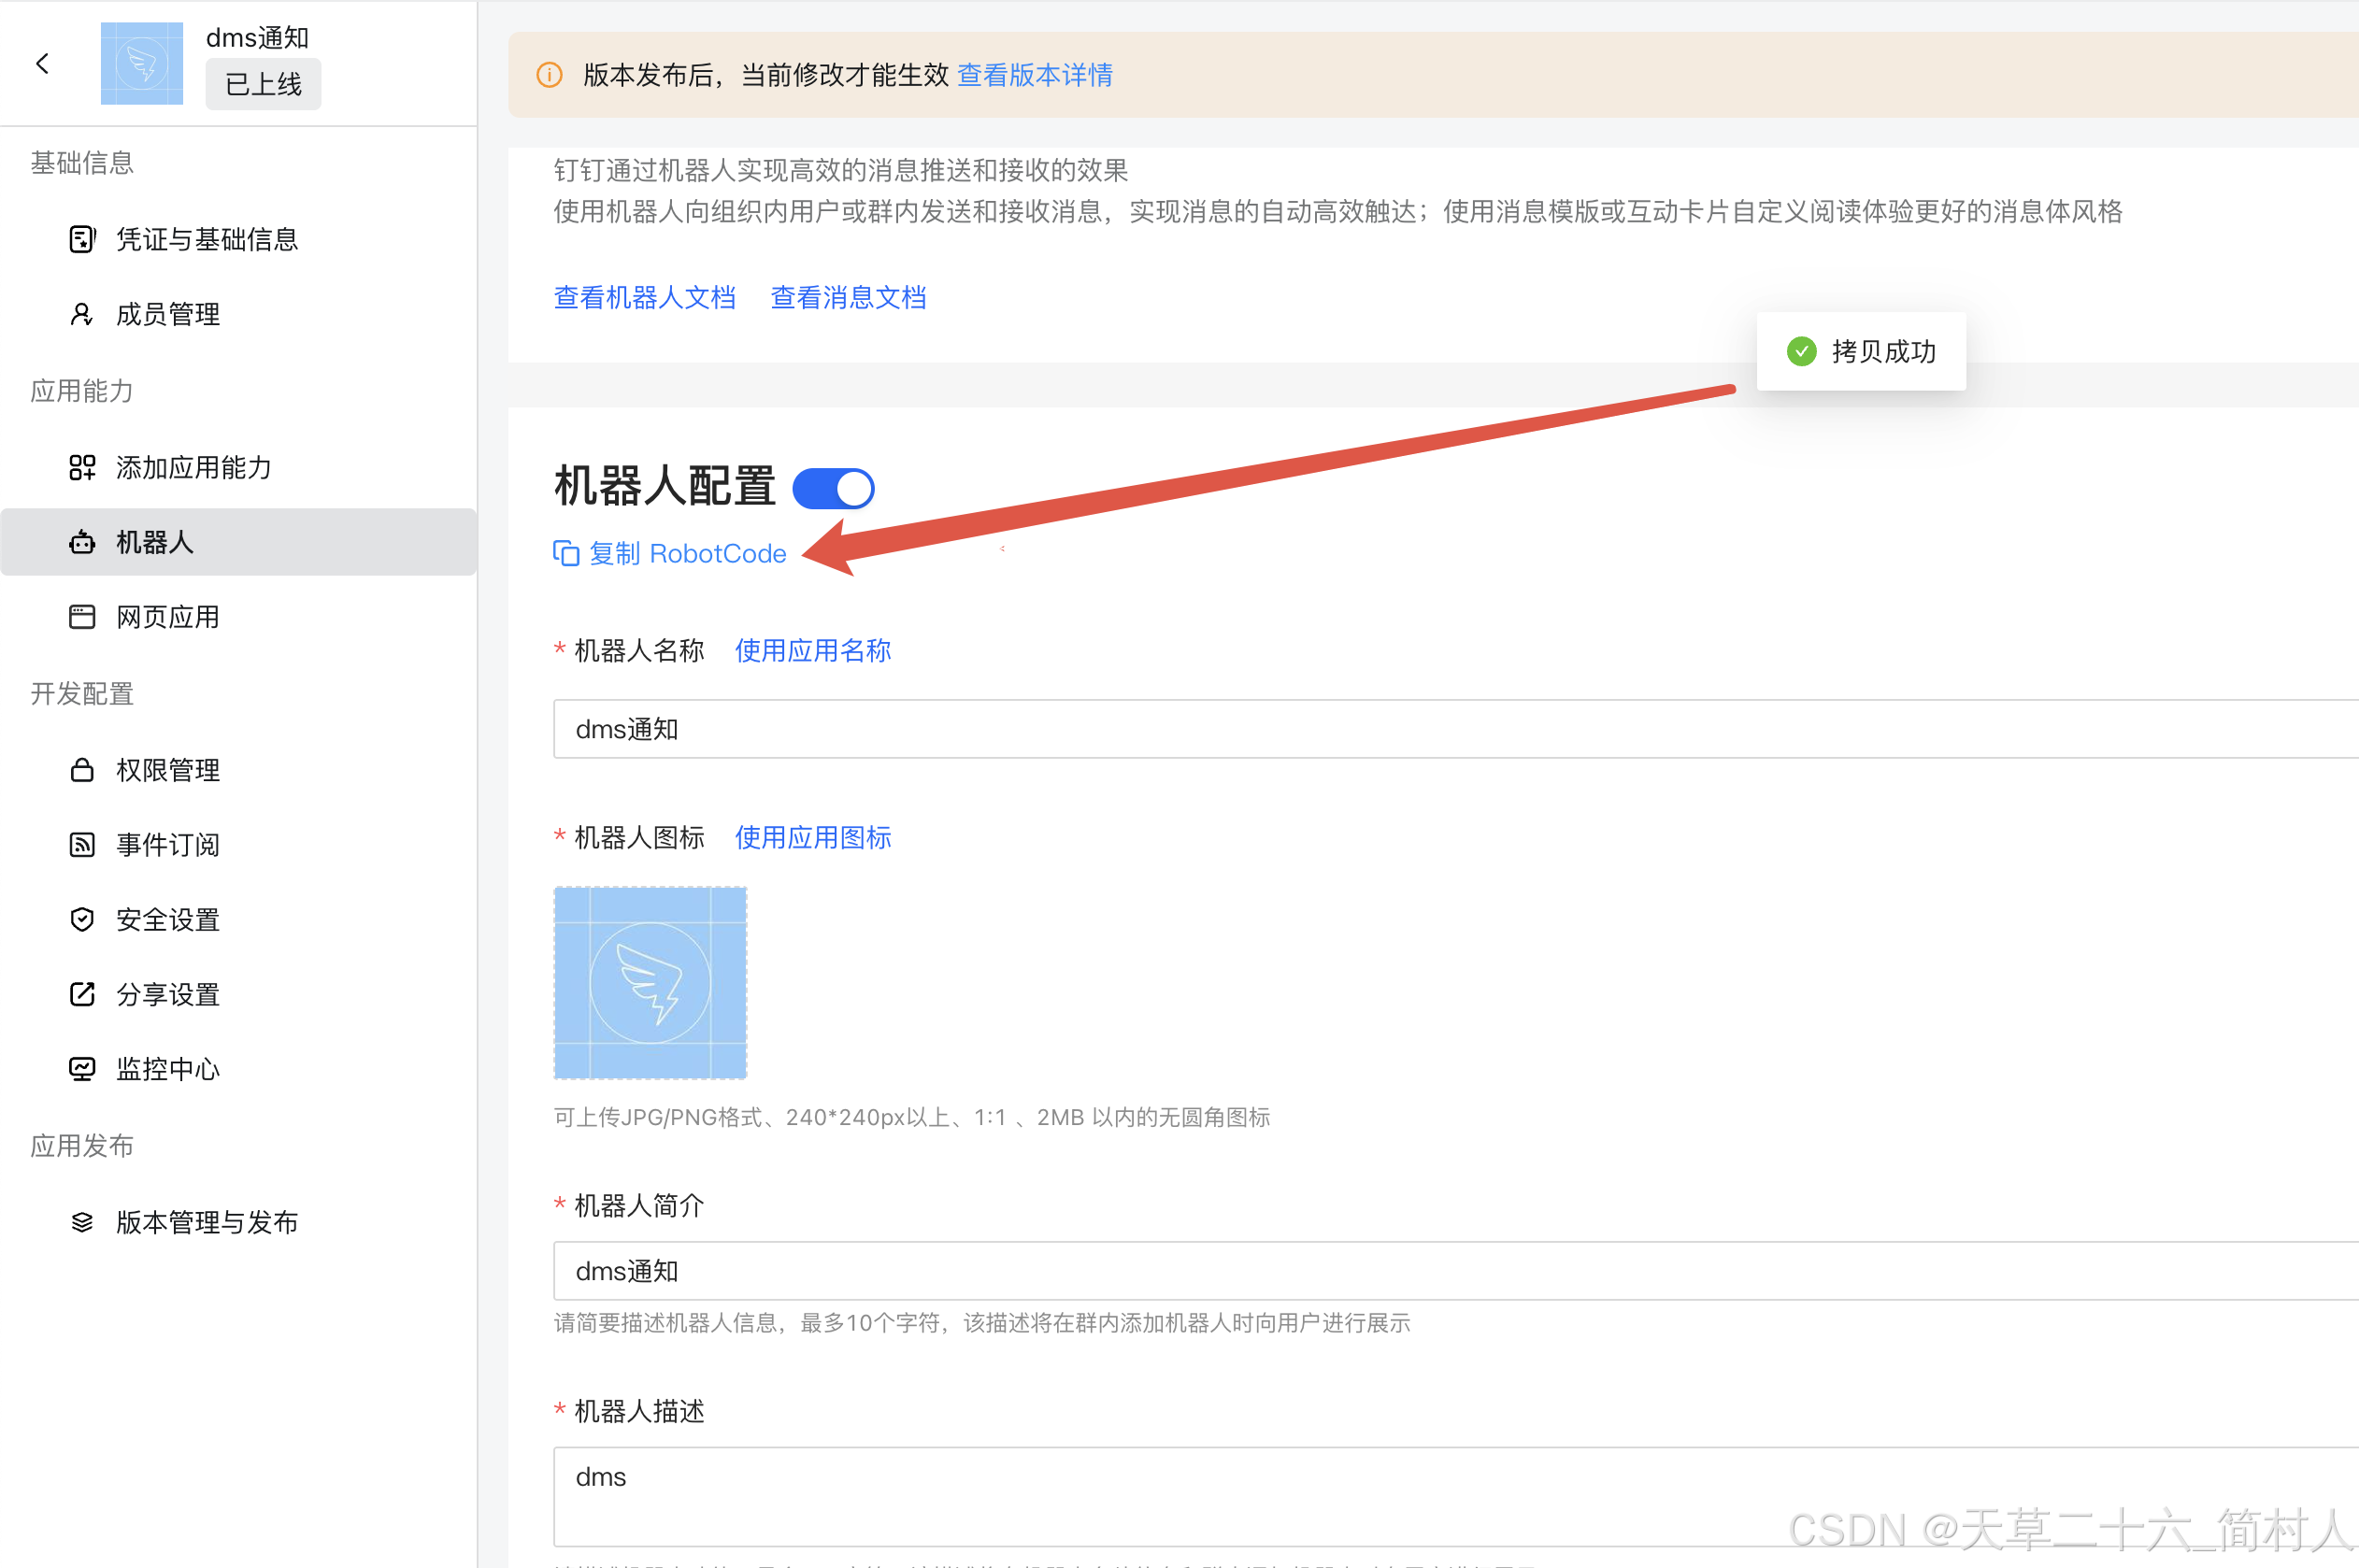Open 监控中心 in the sidebar

coord(167,1069)
